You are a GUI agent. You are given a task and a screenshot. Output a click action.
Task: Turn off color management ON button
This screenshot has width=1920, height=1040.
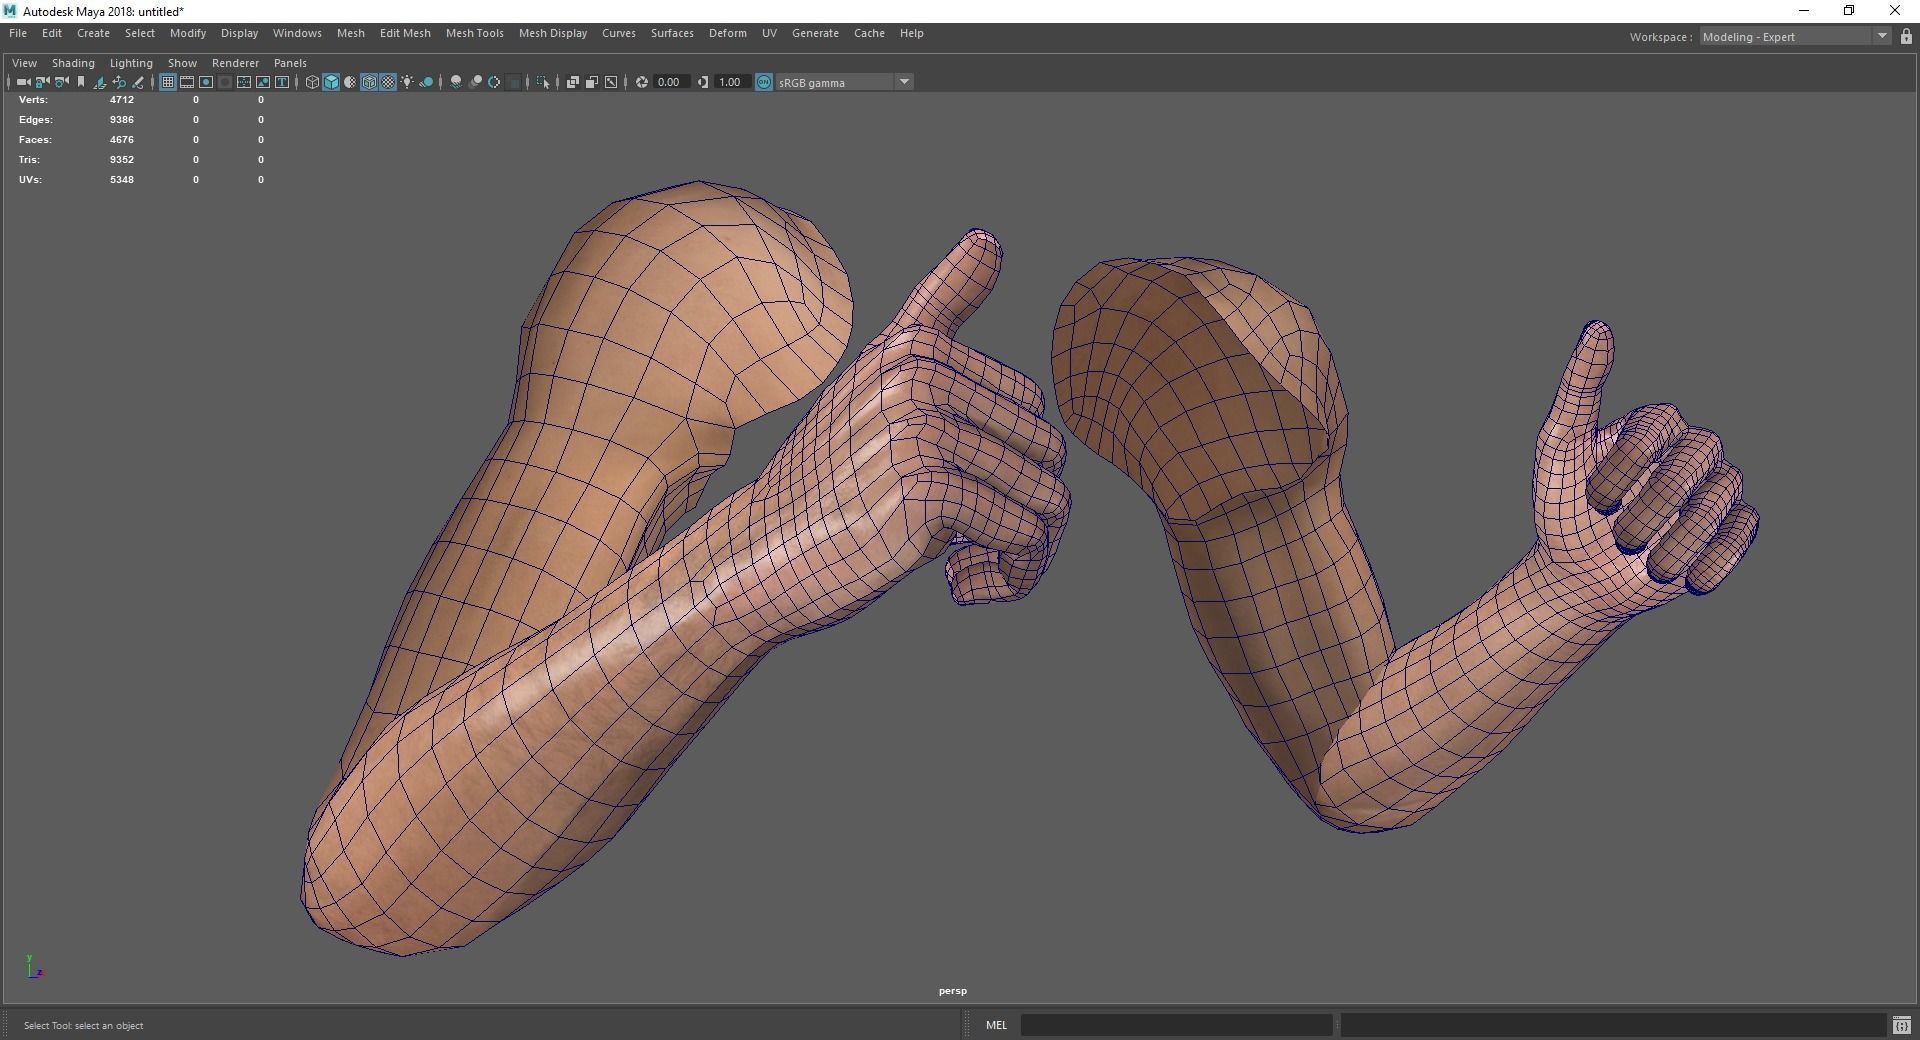pyautogui.click(x=764, y=82)
